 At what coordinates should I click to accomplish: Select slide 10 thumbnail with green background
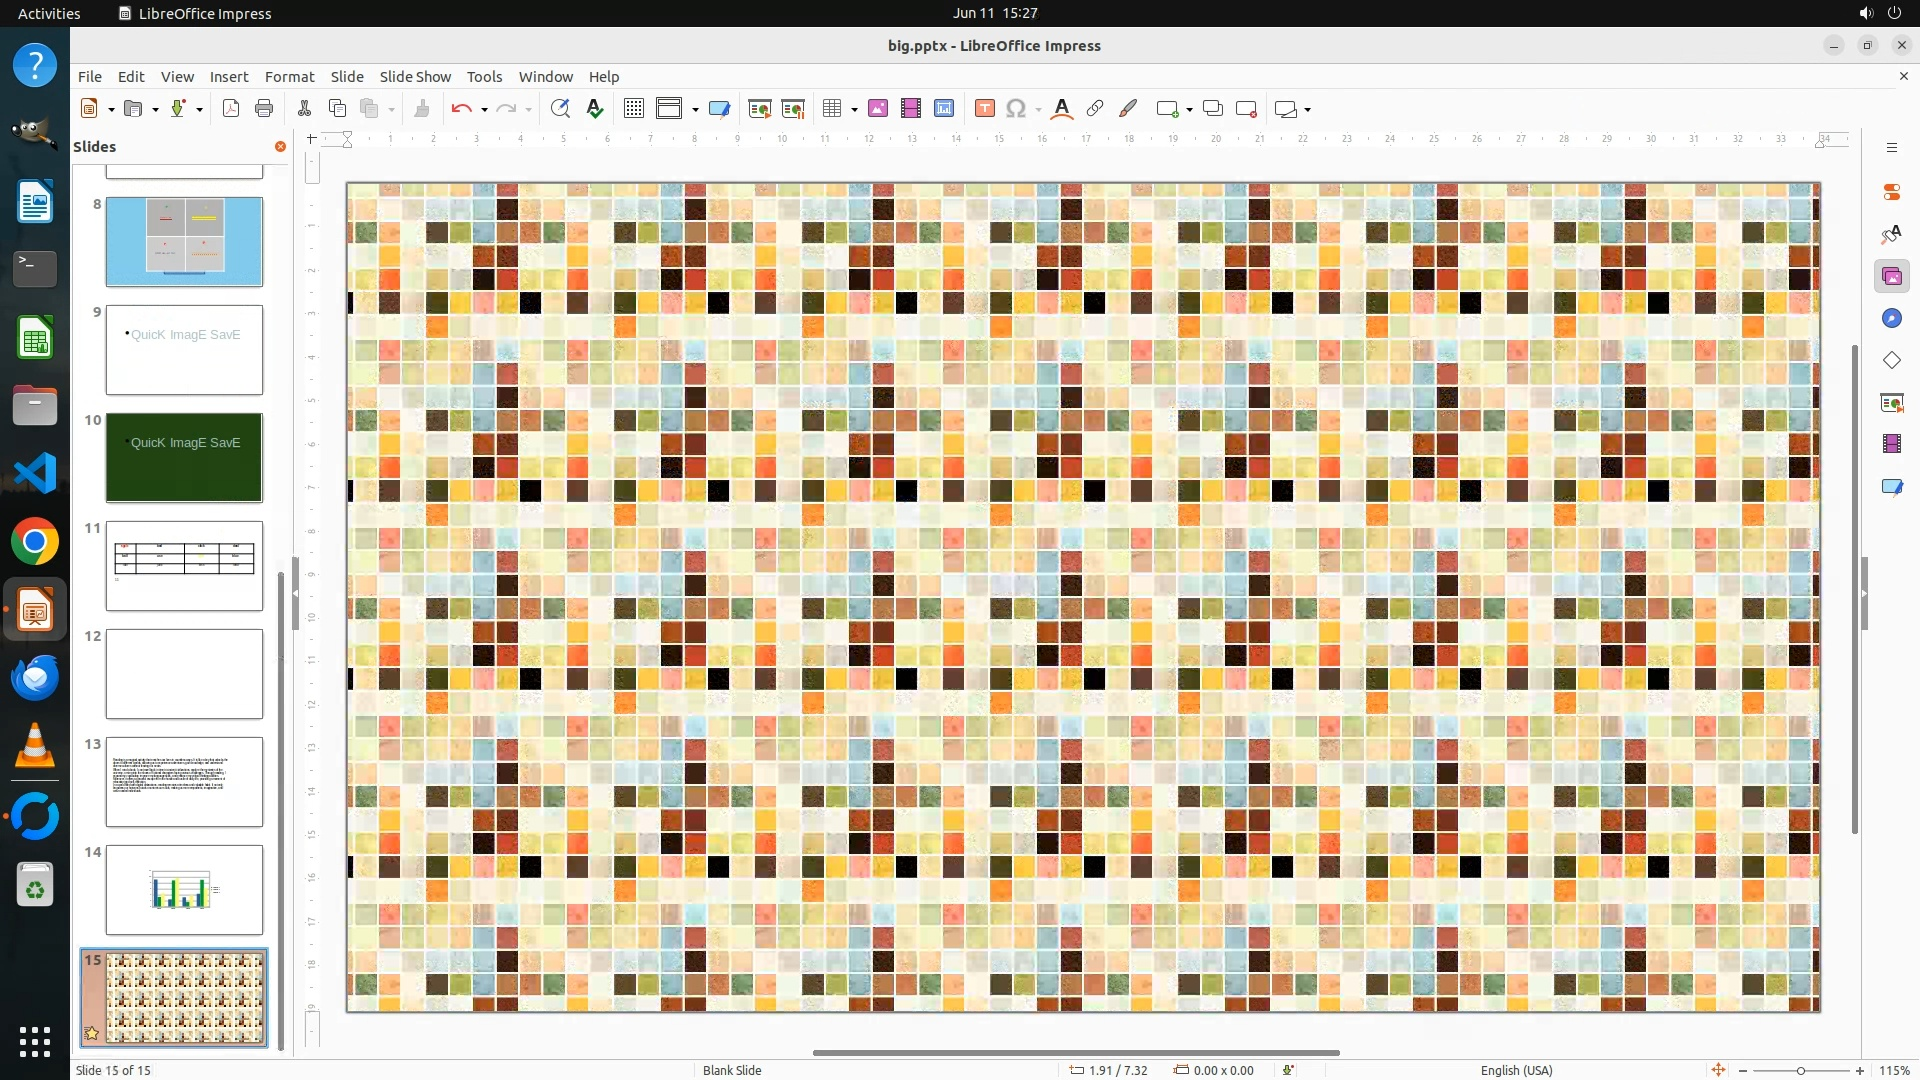tap(184, 457)
